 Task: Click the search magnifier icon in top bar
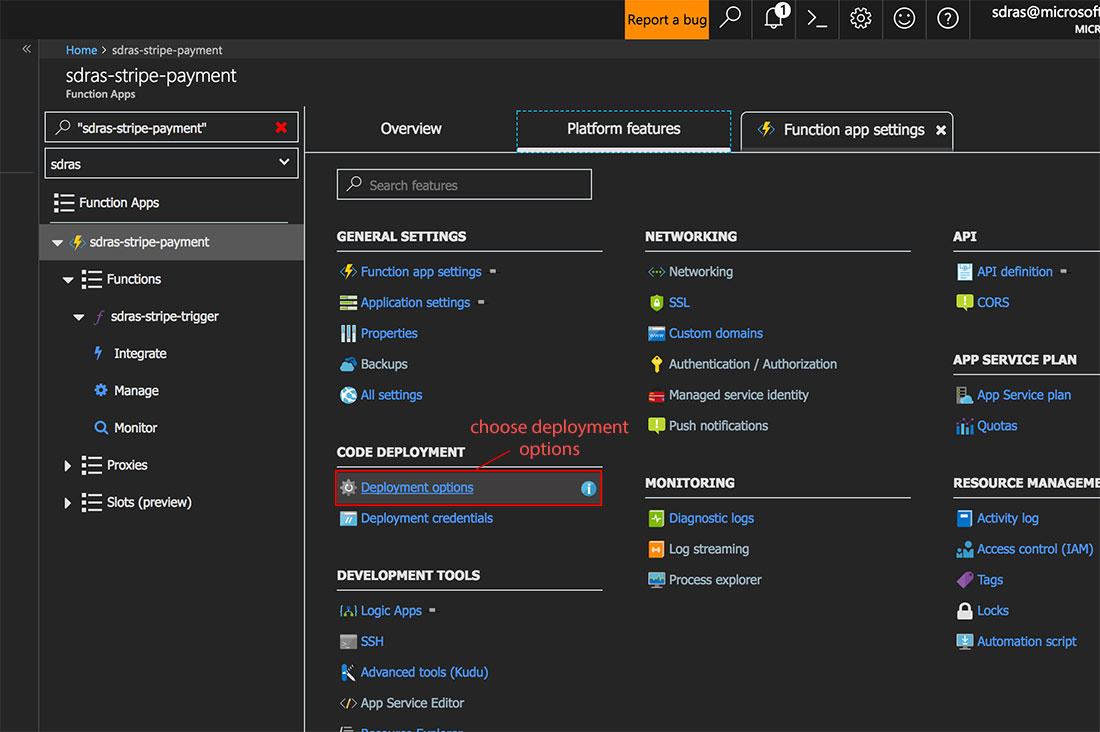[730, 18]
